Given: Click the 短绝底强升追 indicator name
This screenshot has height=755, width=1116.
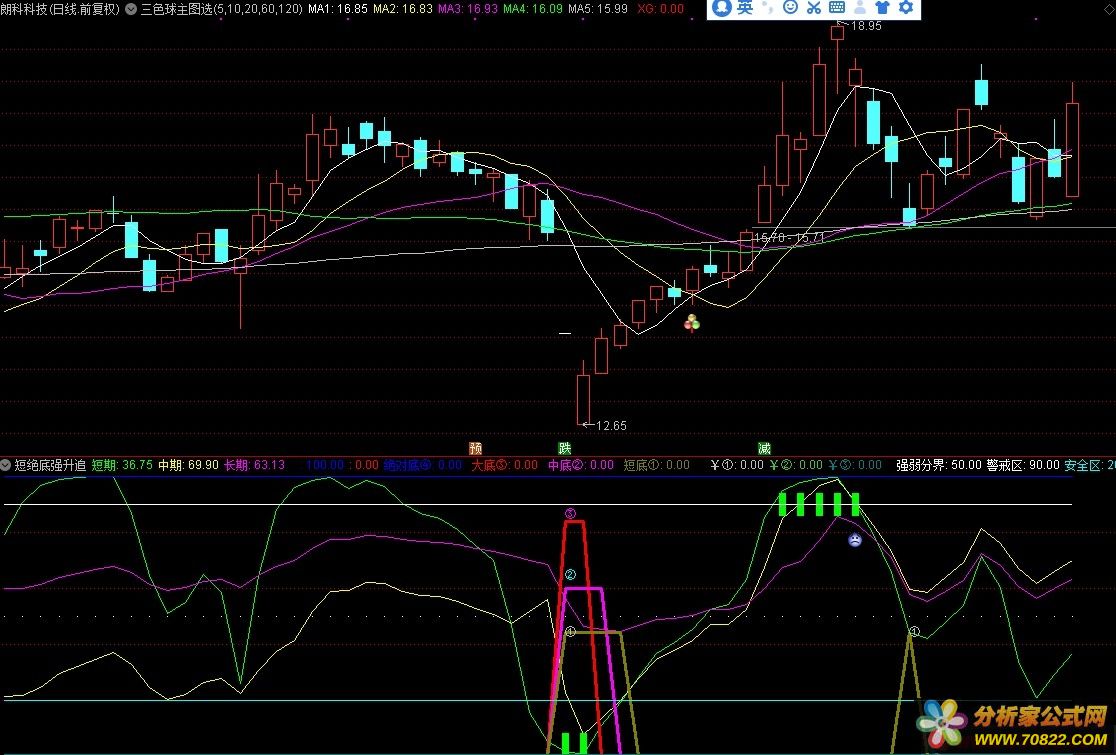Looking at the screenshot, I should [51, 465].
